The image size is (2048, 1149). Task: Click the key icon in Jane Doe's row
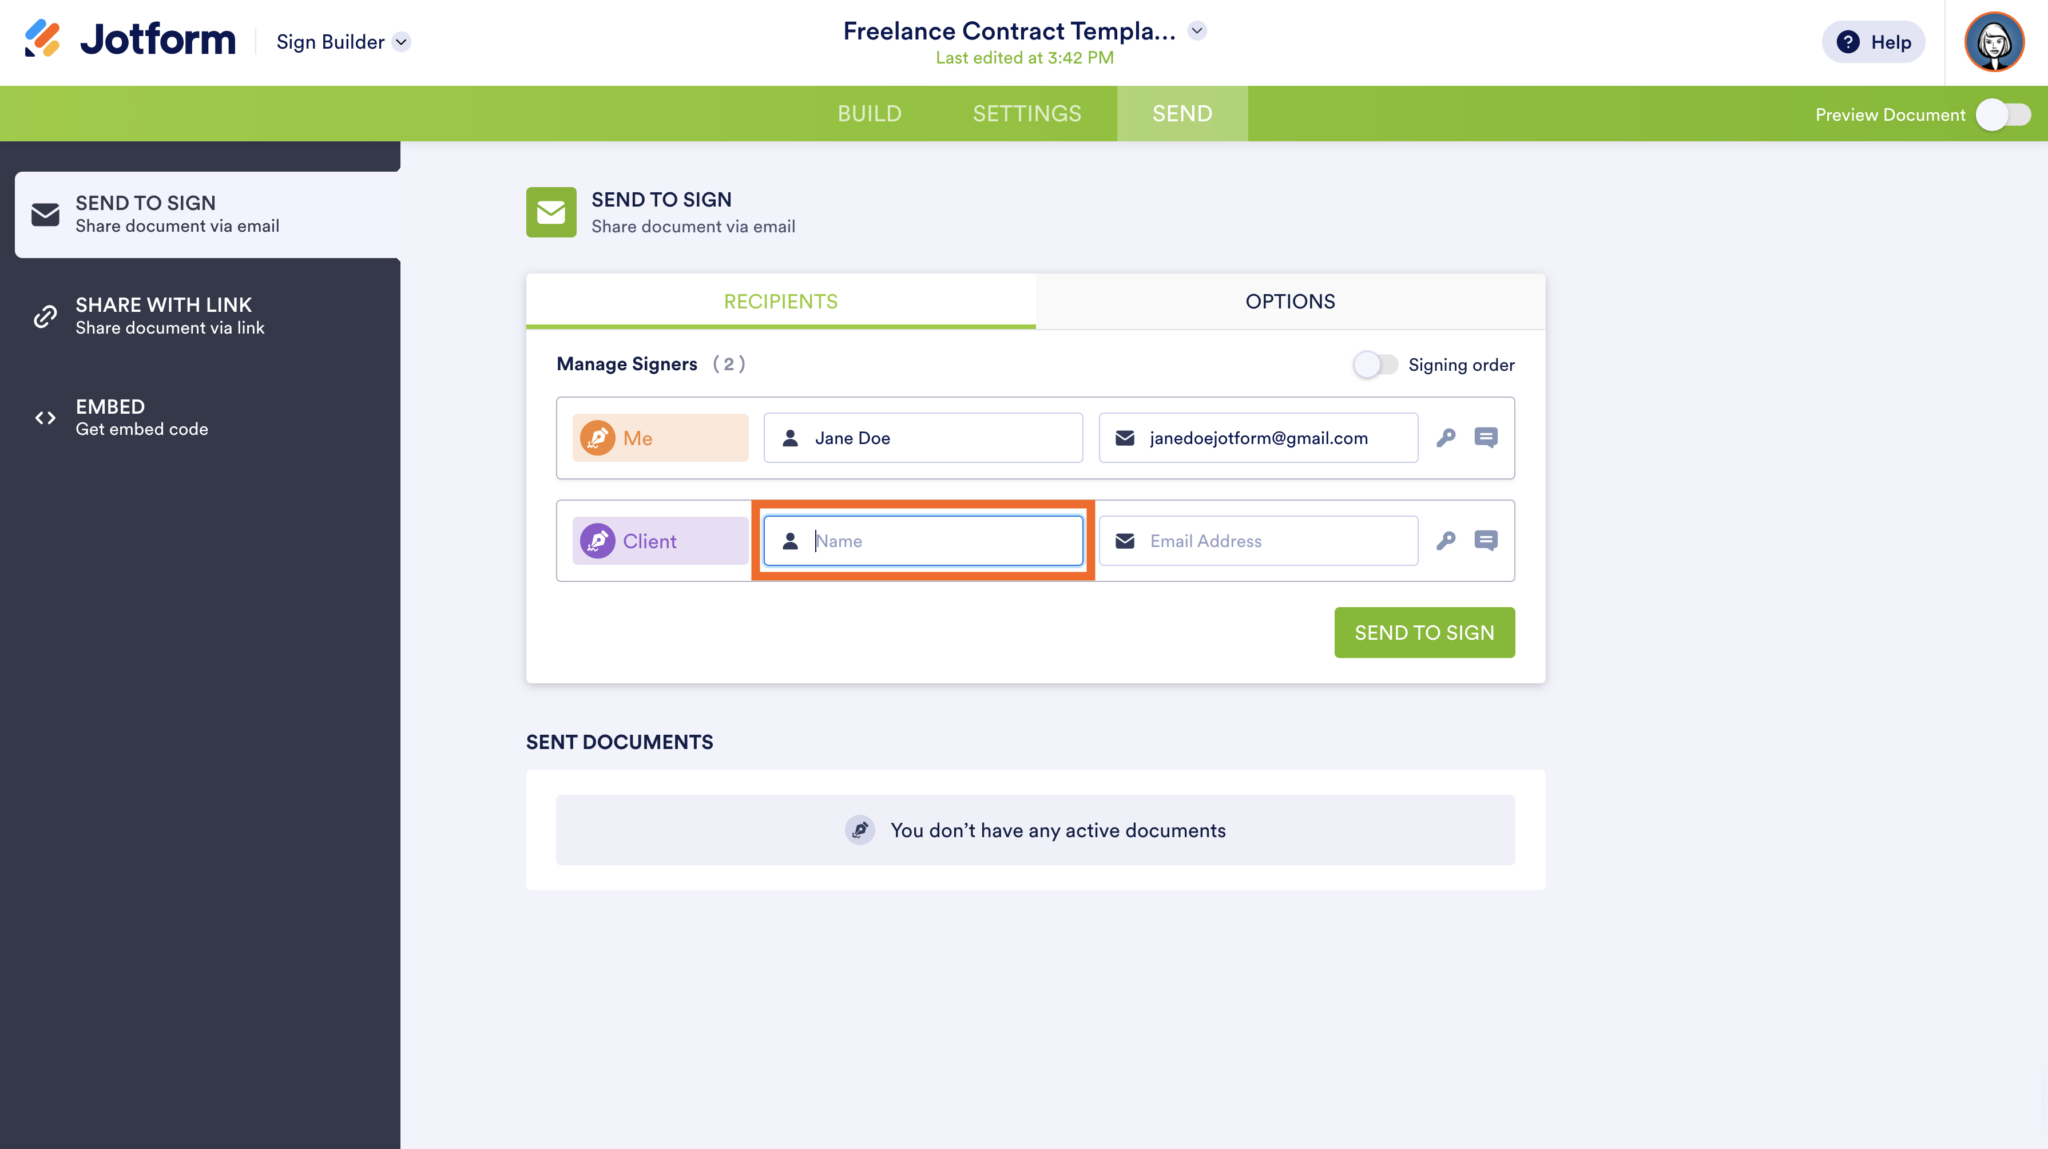(1448, 437)
